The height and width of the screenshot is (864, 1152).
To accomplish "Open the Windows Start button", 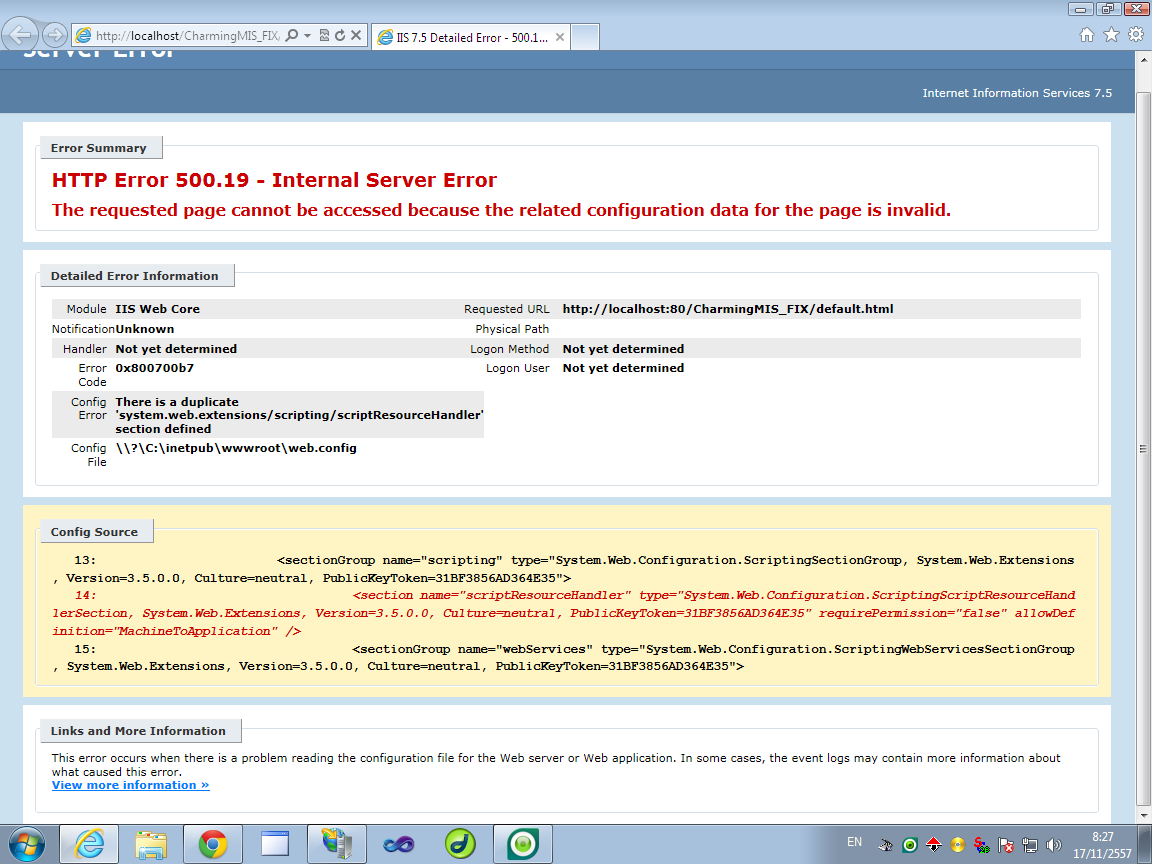I will tap(27, 844).
